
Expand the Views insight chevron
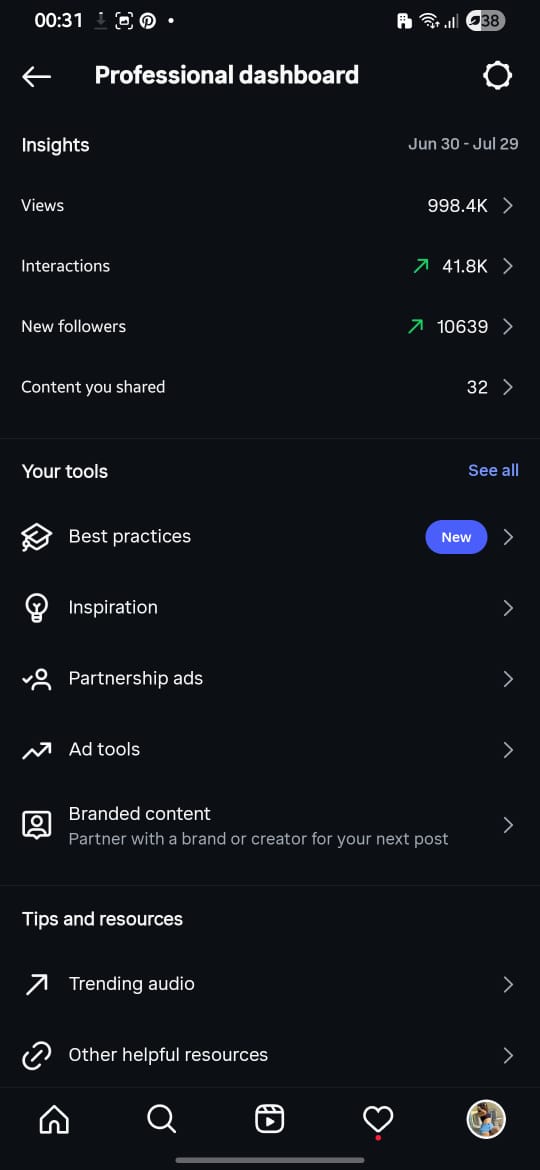click(508, 205)
